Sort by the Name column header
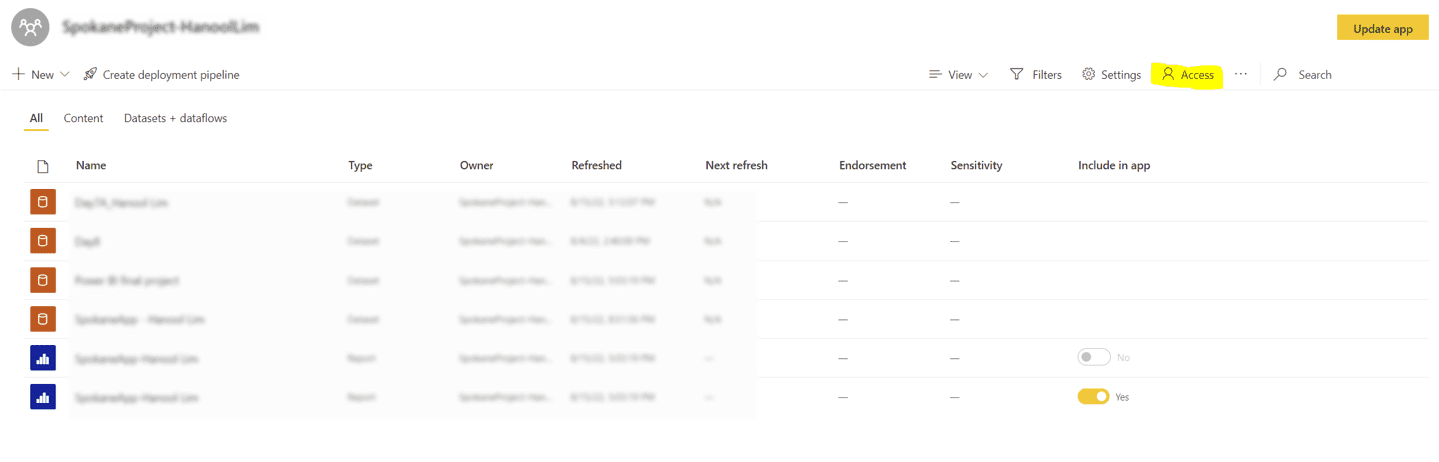 91,165
